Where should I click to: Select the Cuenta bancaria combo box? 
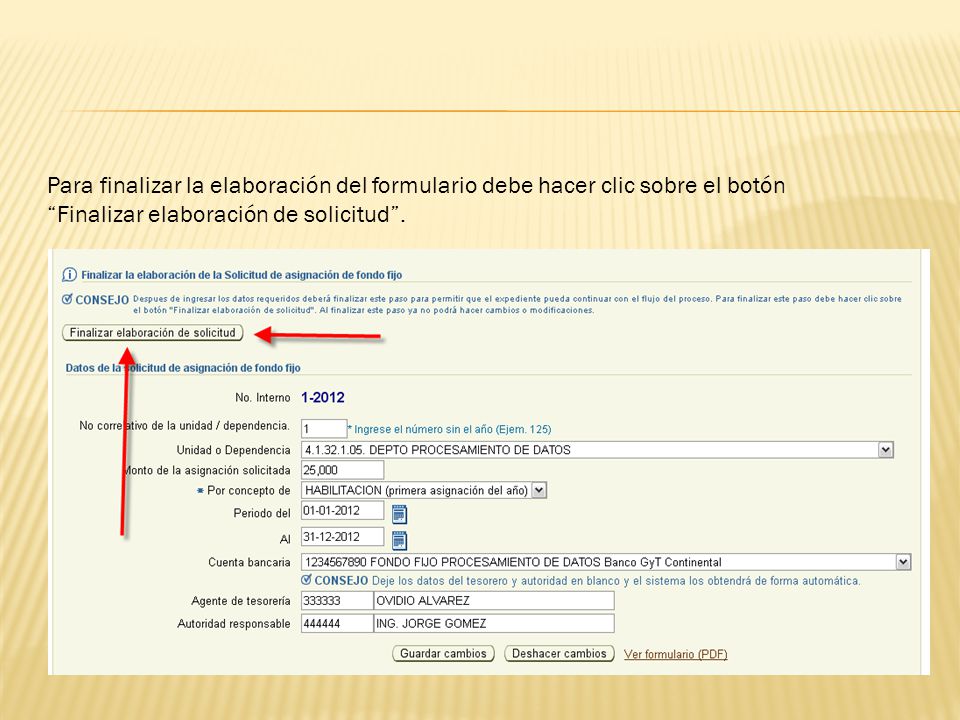[x=606, y=562]
